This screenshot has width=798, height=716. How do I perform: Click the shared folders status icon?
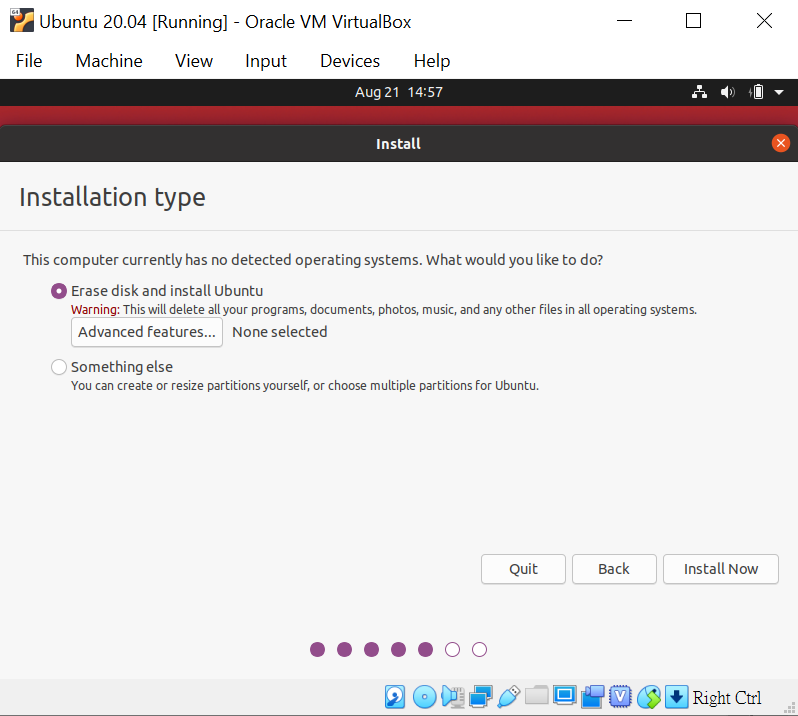[536, 696]
